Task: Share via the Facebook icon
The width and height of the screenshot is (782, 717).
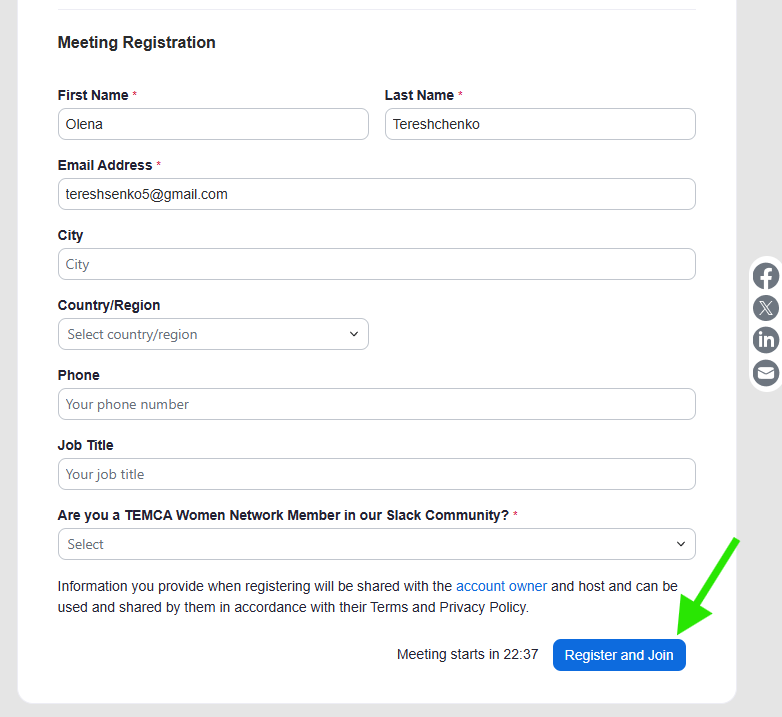Action: point(766,277)
